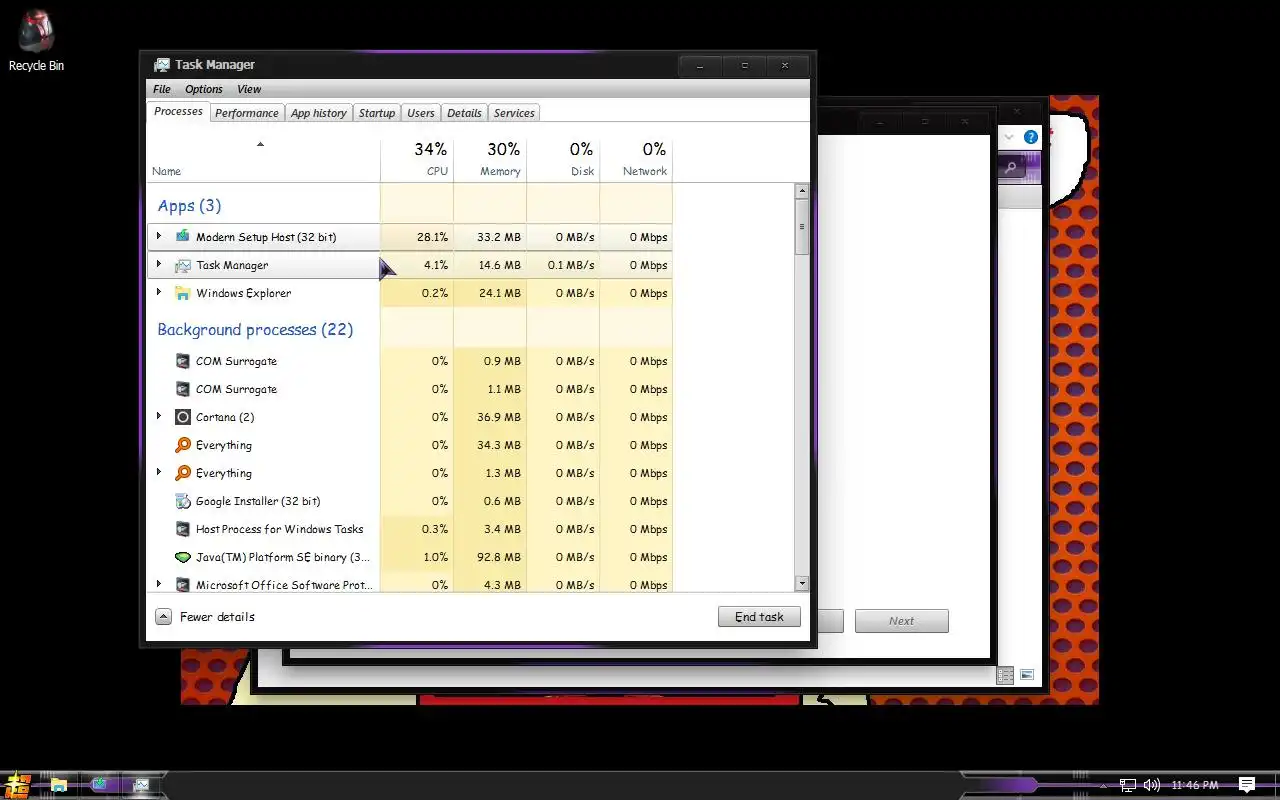Click the Task Manager process row icon
Viewport: 1280px width, 800px height.
click(x=182, y=265)
